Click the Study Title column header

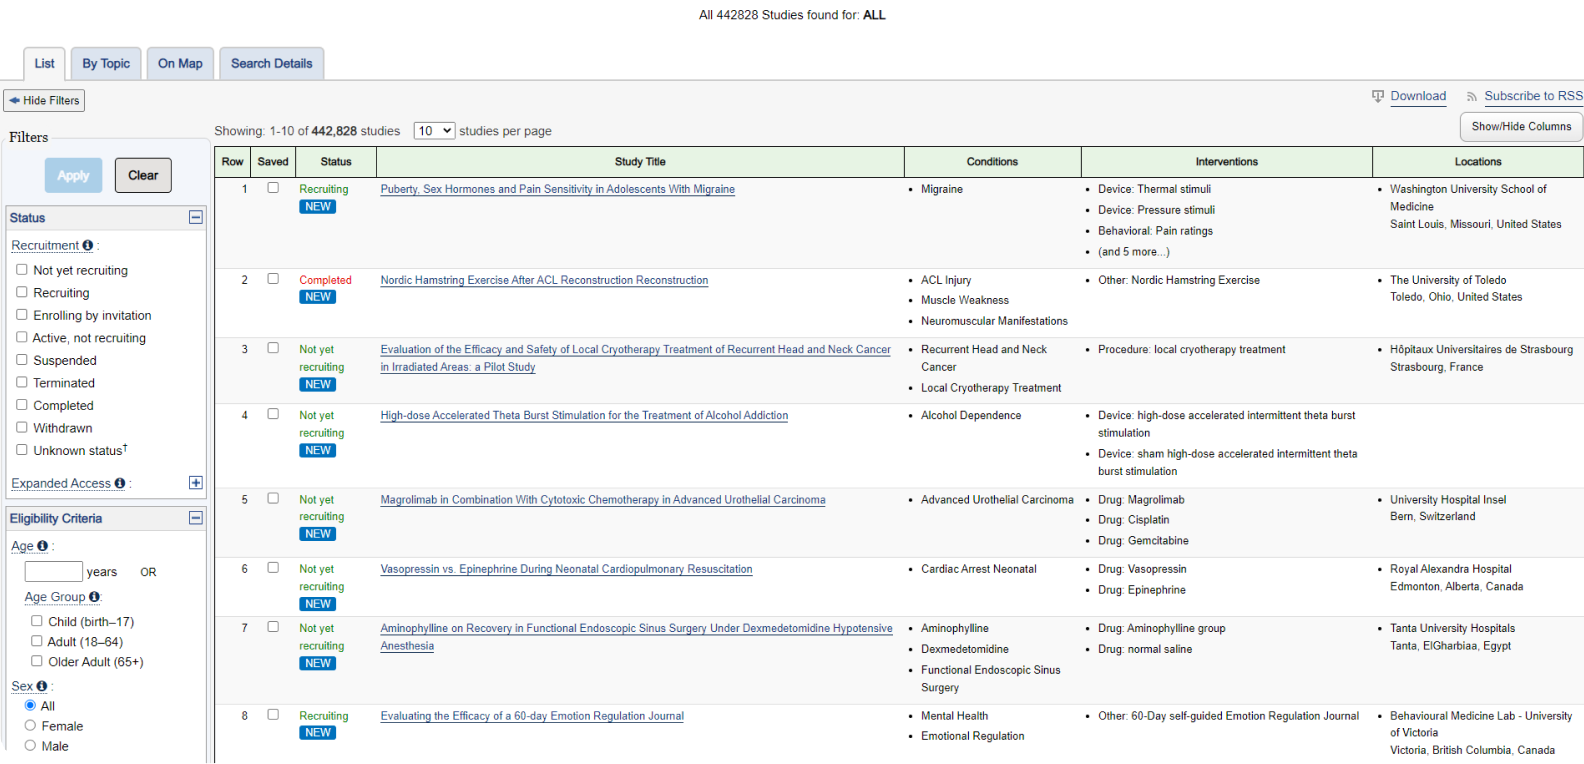640,162
